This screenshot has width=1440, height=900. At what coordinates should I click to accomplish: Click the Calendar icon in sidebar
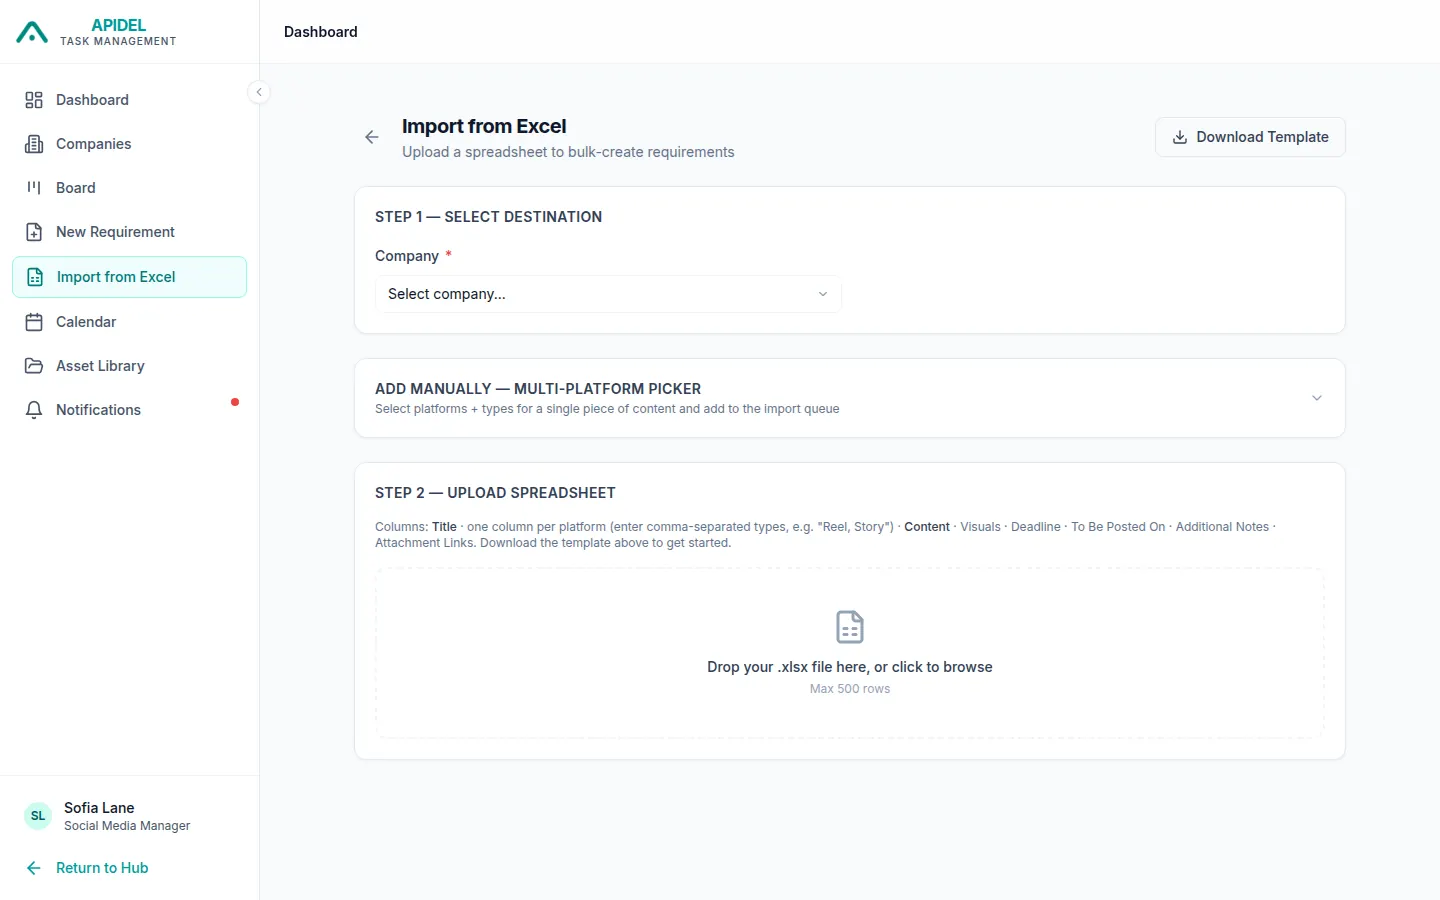tap(34, 322)
